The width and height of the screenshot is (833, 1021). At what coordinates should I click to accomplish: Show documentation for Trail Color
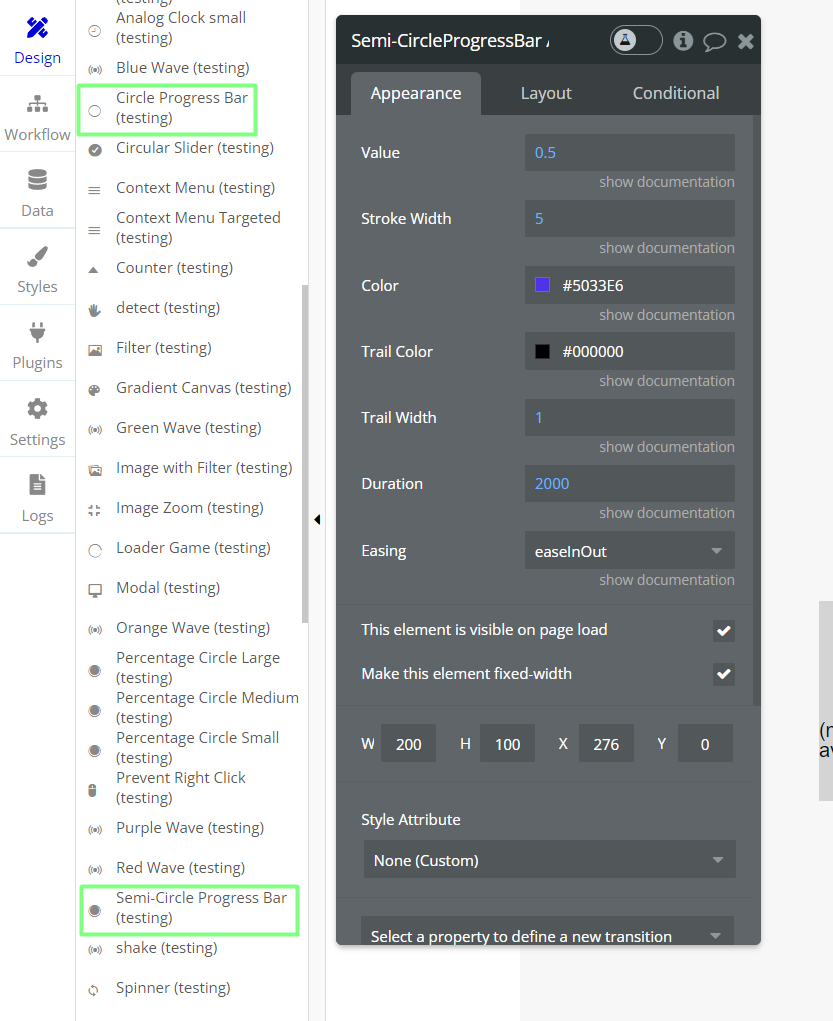click(x=667, y=381)
